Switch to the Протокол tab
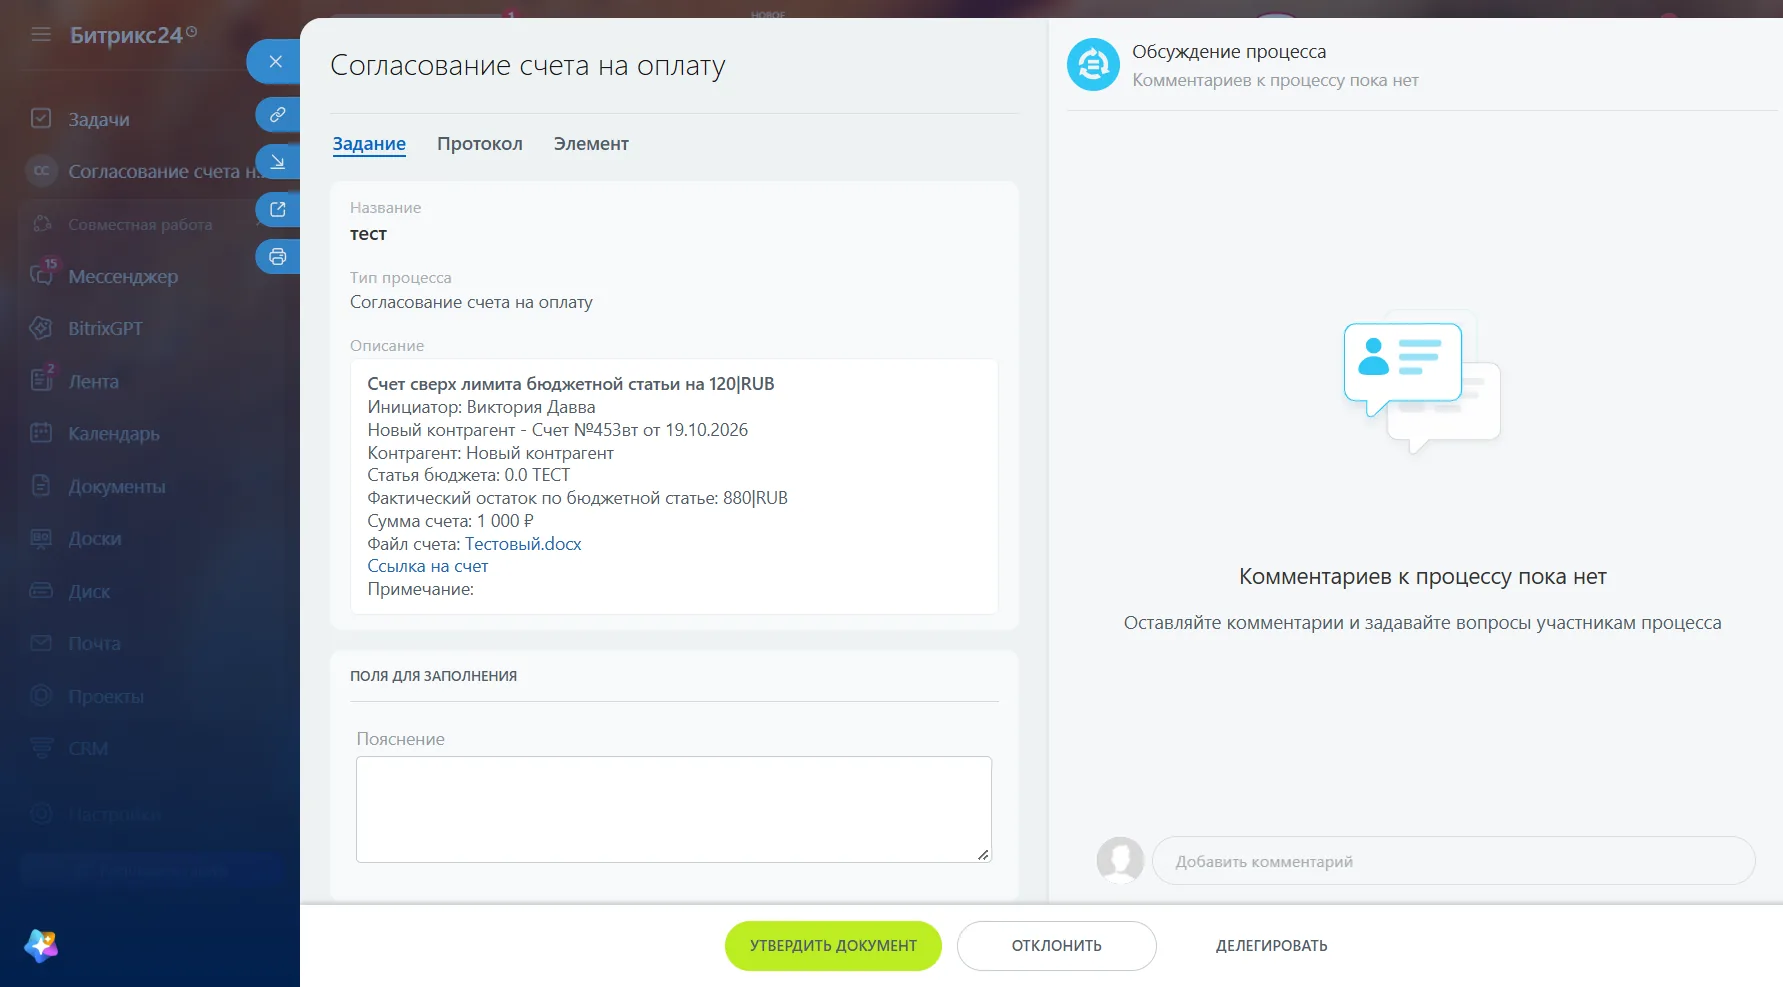The image size is (1783, 987). (480, 144)
